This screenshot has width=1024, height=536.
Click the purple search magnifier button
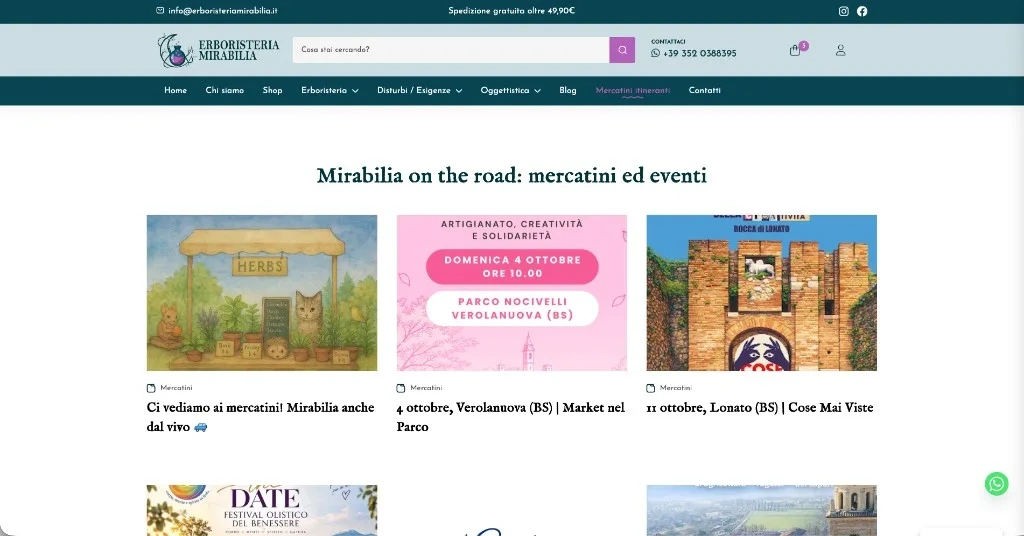[622, 50]
